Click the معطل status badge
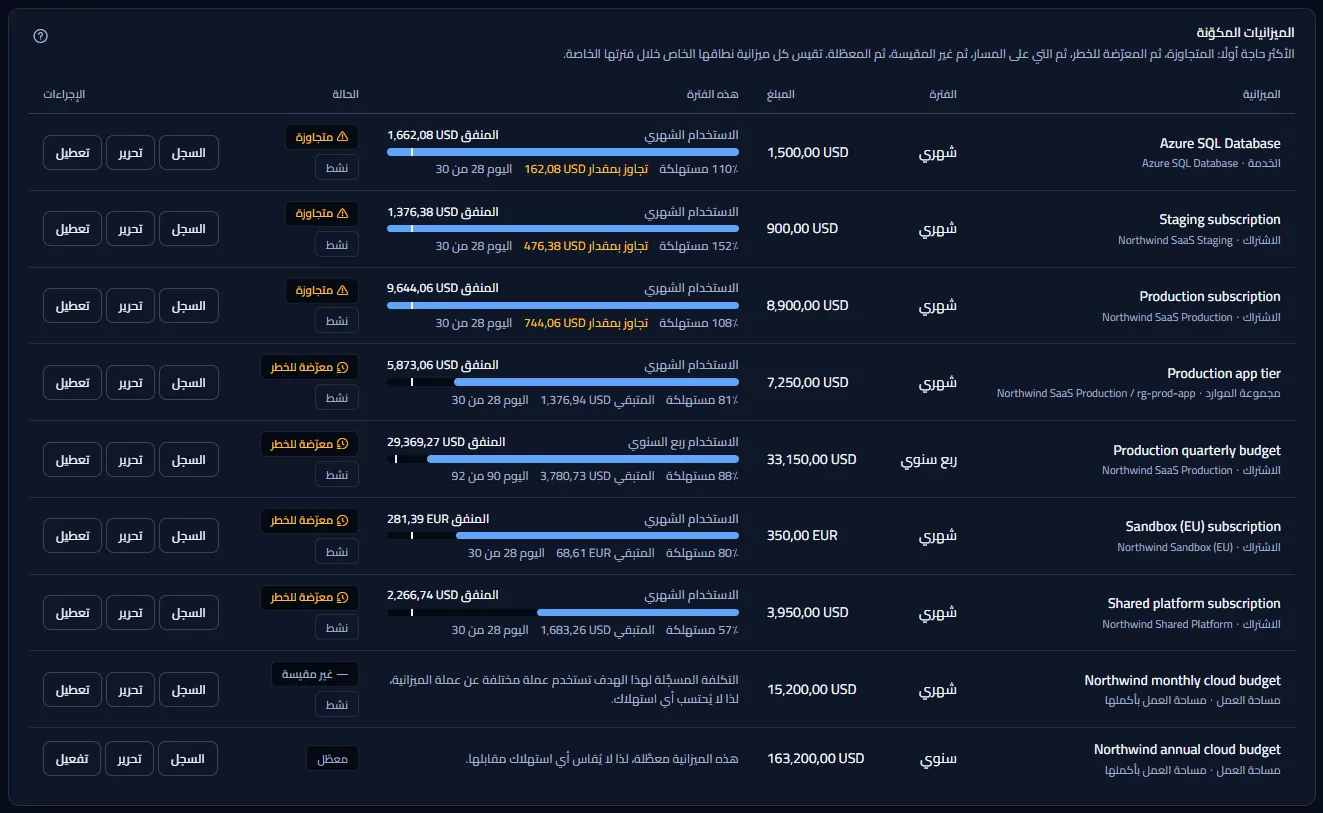1323x813 pixels. click(332, 758)
